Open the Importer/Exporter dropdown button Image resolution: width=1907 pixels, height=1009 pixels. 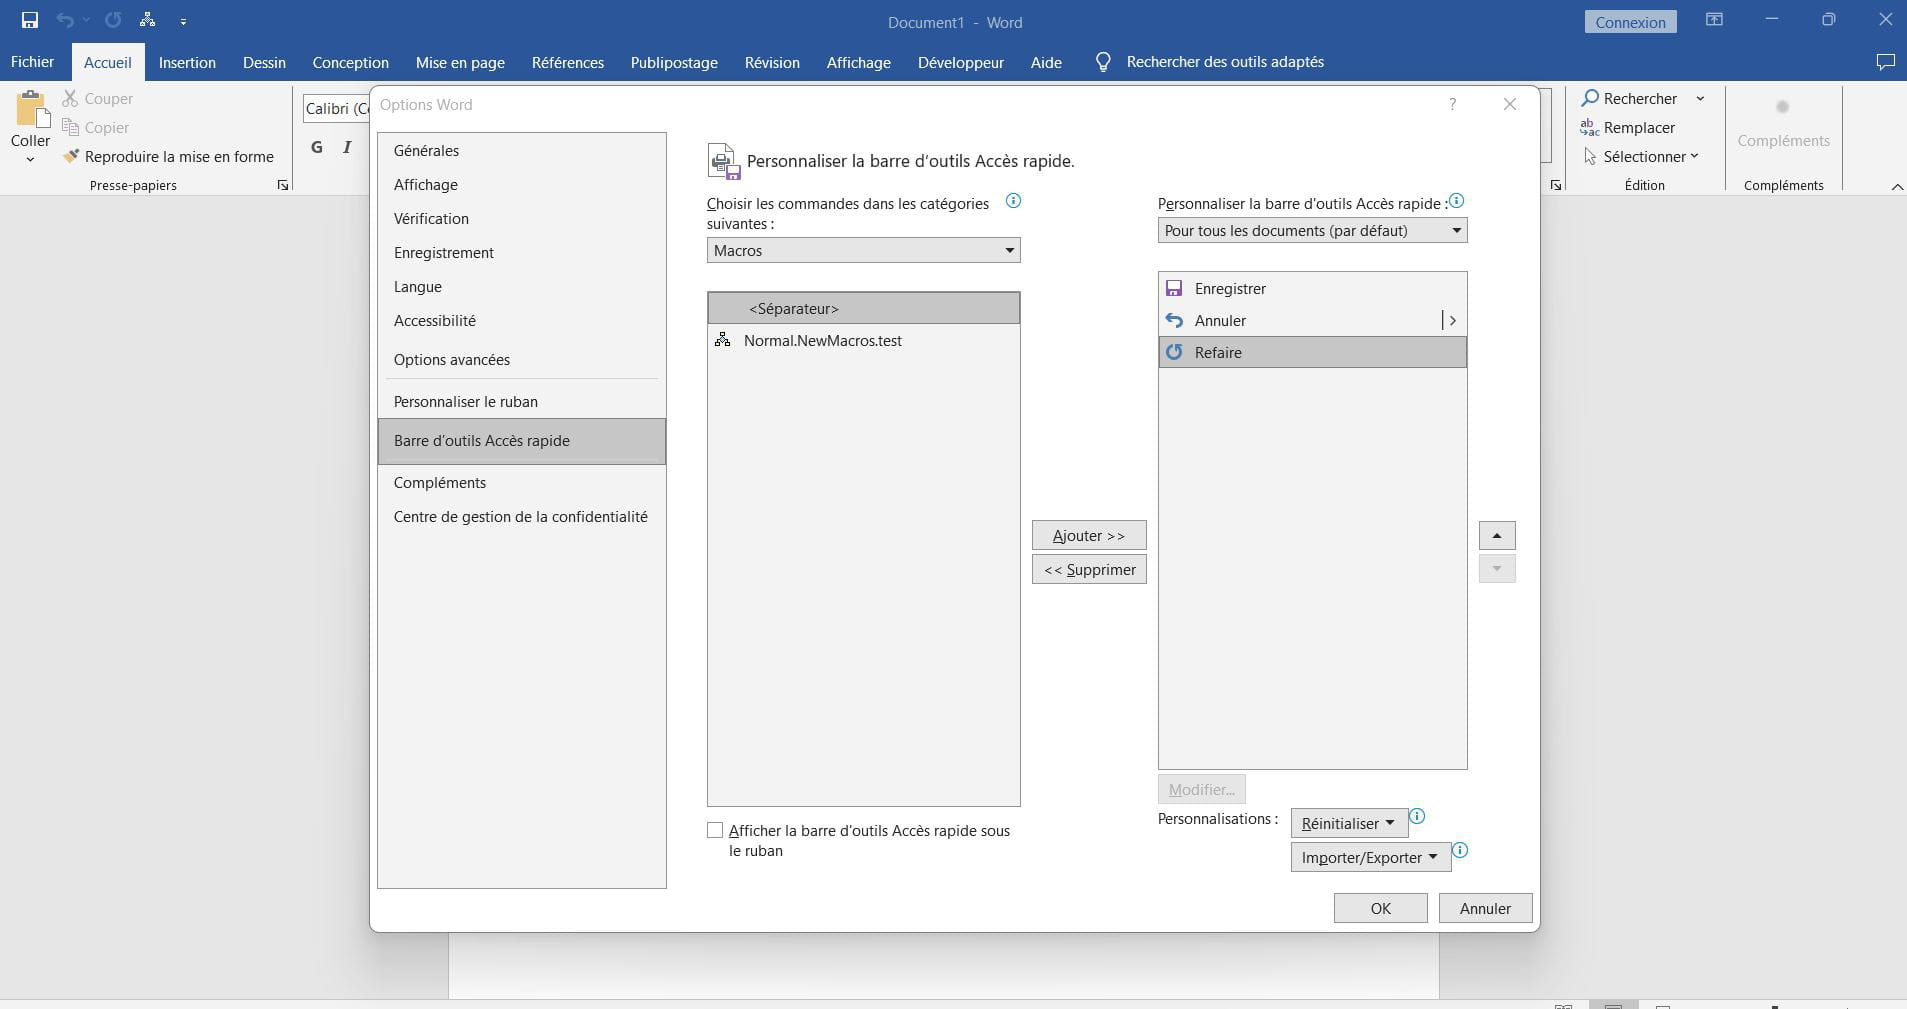tap(1371, 858)
